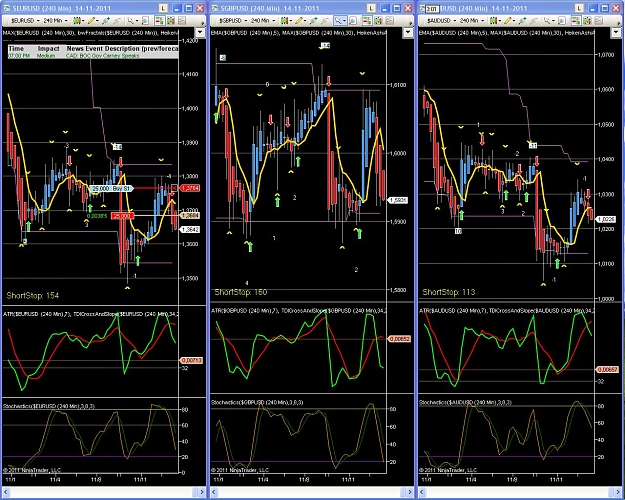Expand the indicator label dropdown in the GBPUSD chart
625x500 pixels.
(408, 32)
